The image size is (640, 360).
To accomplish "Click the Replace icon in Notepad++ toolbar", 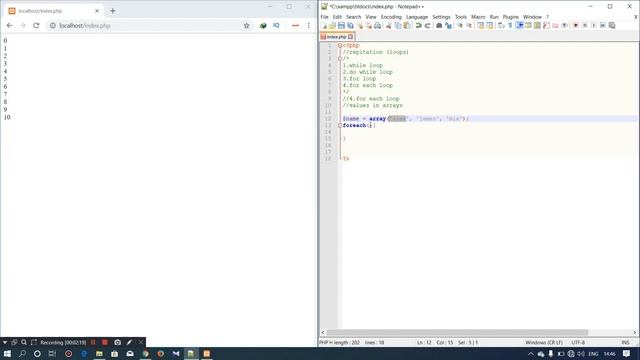I will pos(449,26).
